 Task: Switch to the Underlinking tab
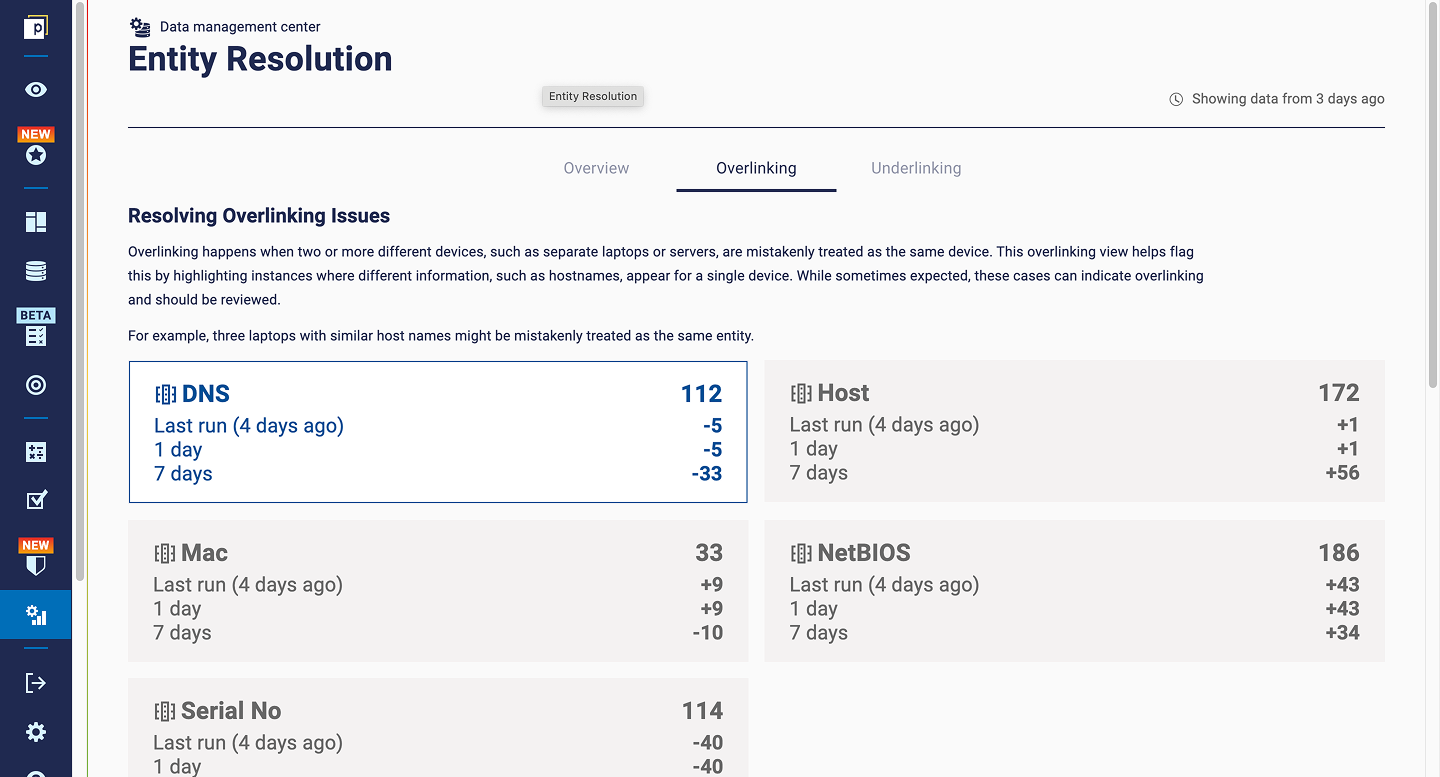tap(916, 168)
